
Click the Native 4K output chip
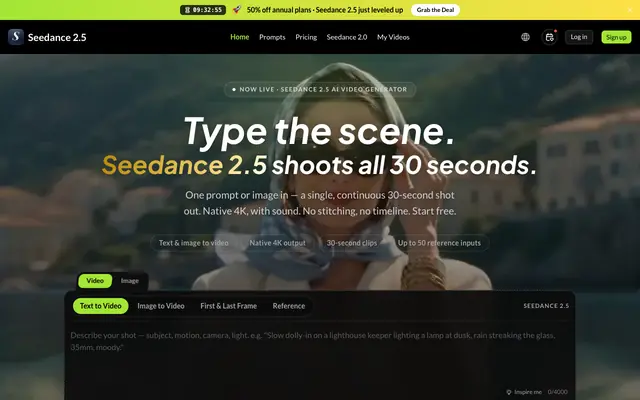pyautogui.click(x=278, y=243)
